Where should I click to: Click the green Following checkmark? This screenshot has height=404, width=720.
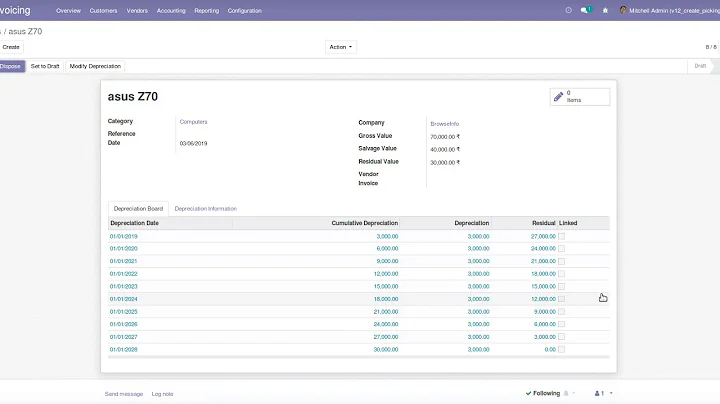(529, 393)
